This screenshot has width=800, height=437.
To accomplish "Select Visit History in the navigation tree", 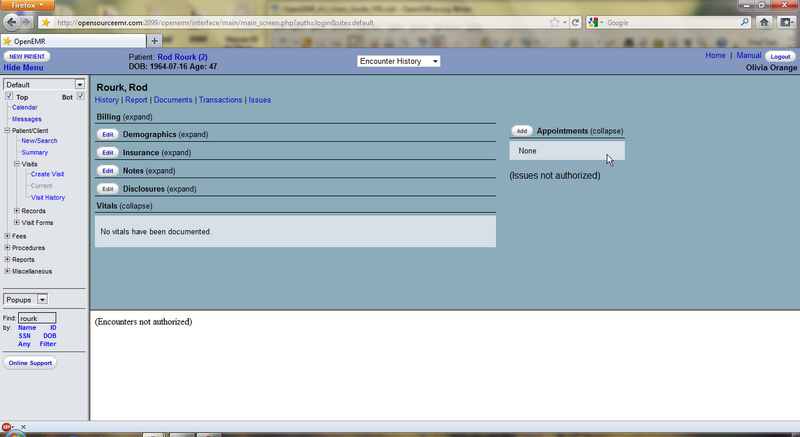I will pos(47,197).
